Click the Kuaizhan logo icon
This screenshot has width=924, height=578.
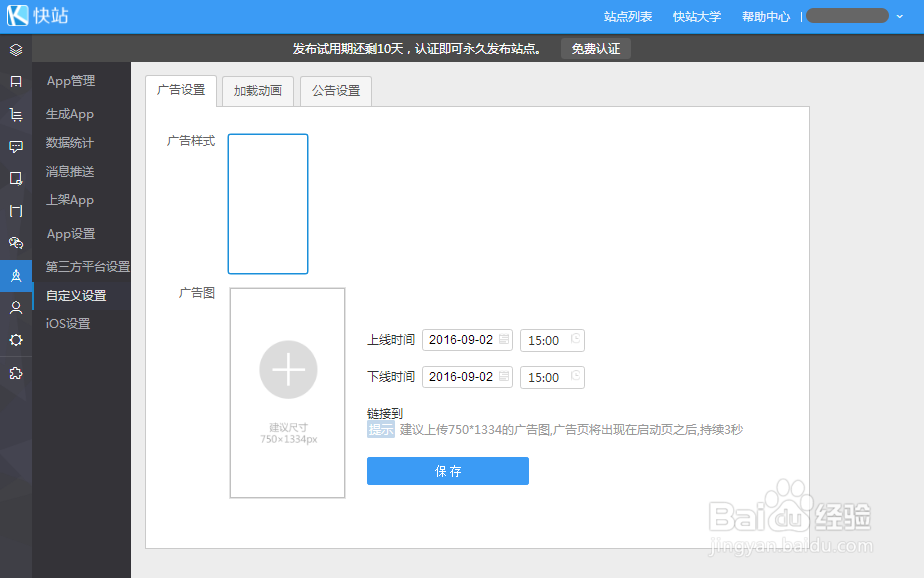(x=18, y=15)
